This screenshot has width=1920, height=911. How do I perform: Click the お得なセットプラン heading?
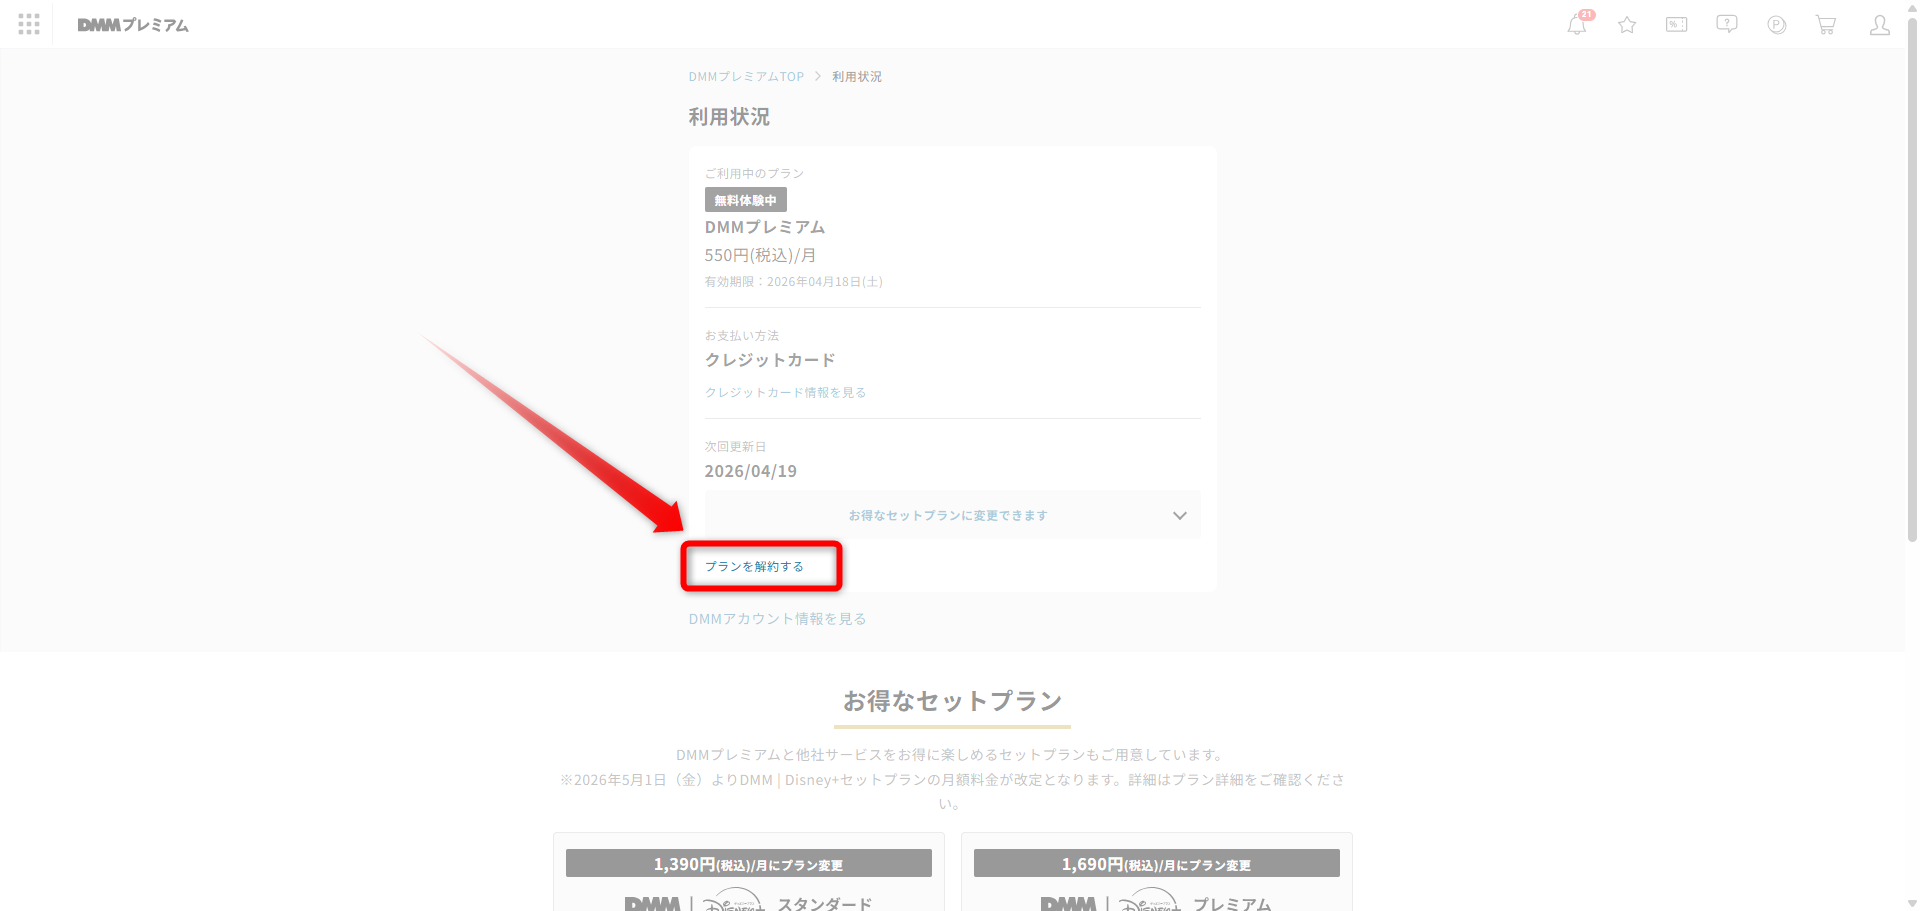click(x=952, y=701)
